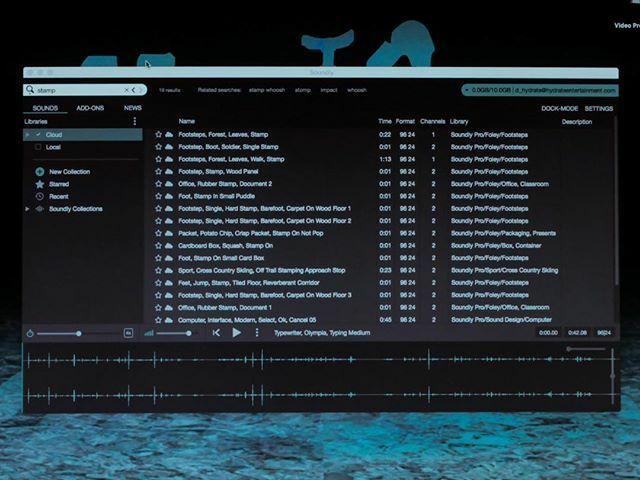Star 'Foot, Stamp On Small Card Box'

pyautogui.click(x=158, y=258)
